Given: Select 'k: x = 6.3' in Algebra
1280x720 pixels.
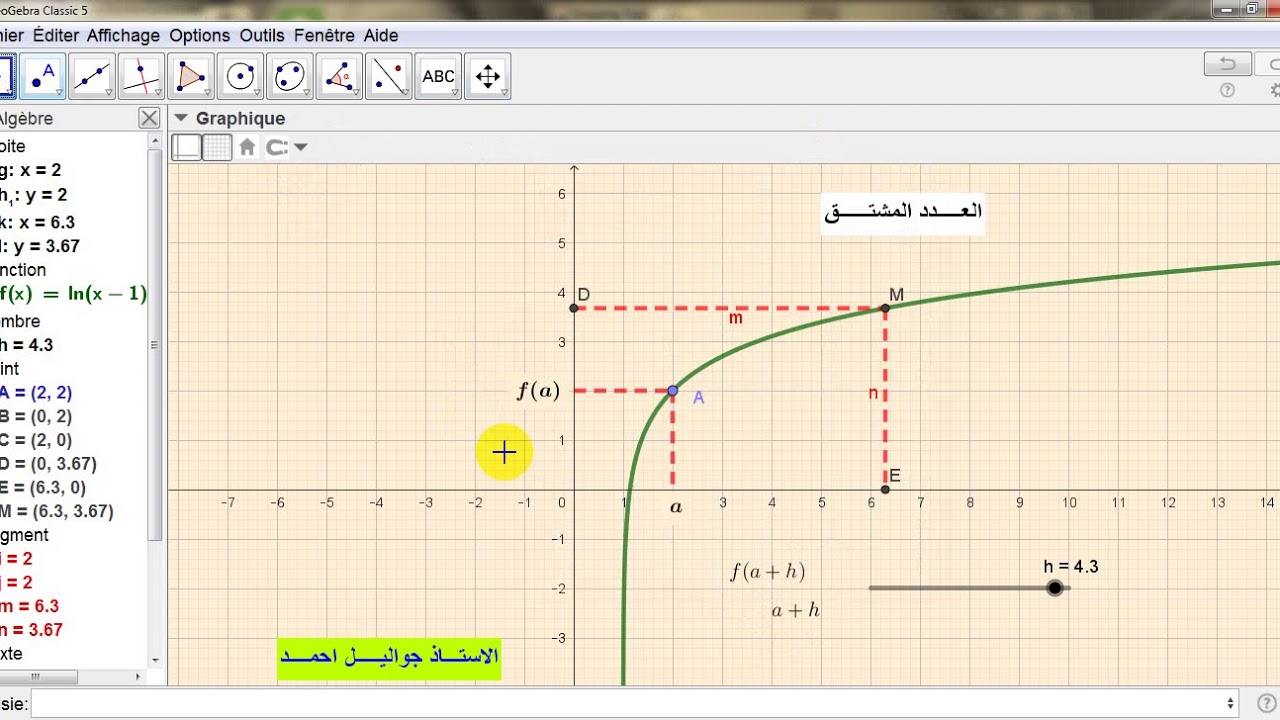Looking at the screenshot, I should [x=37, y=222].
